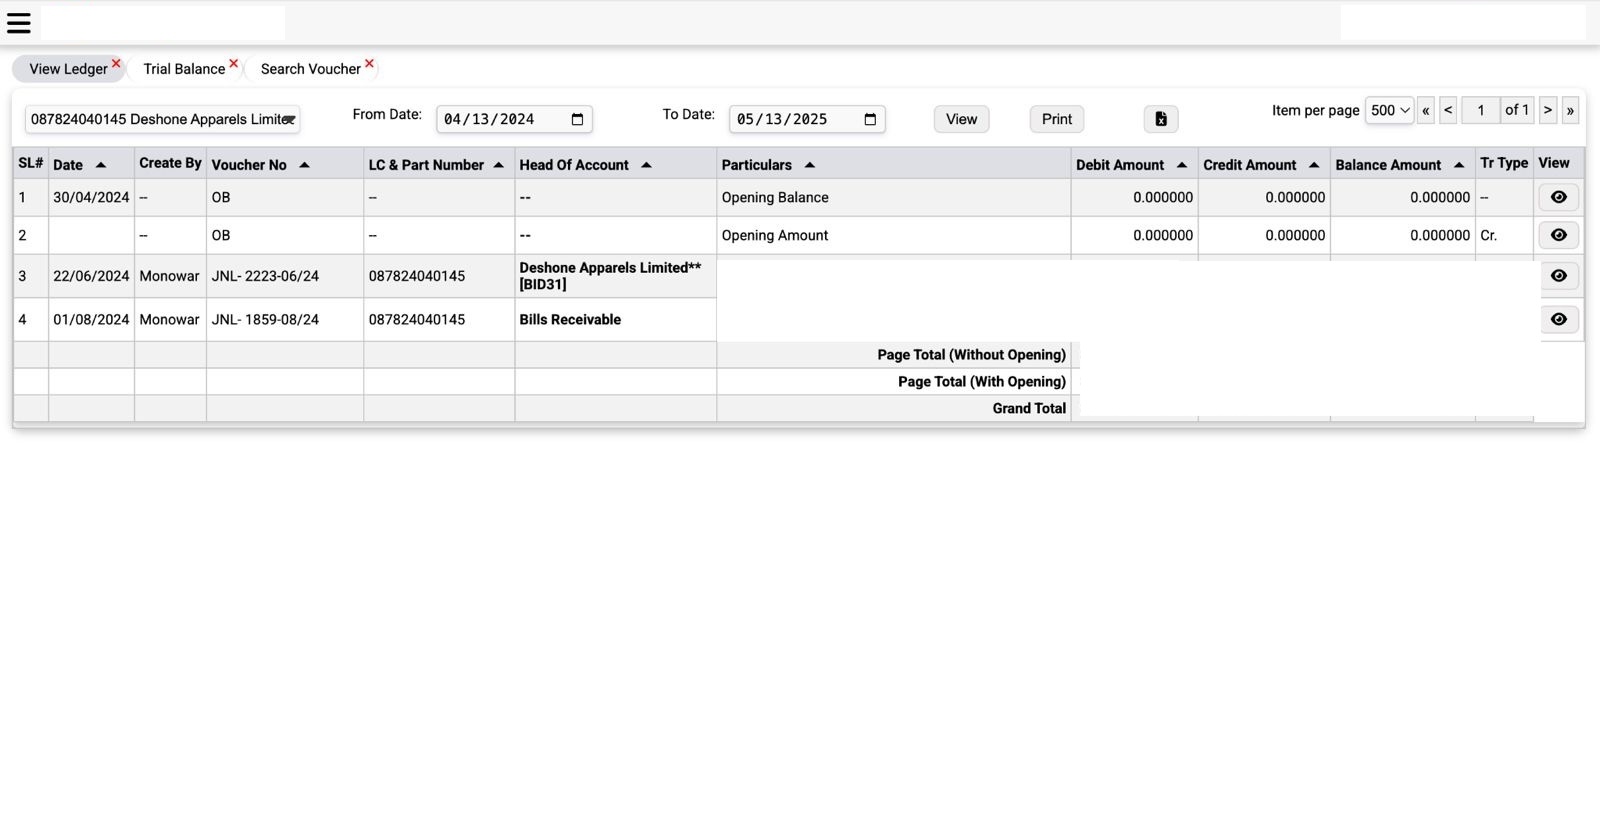Switch to the View Ledger tab
Viewport: 1600px width, 834px height.
coord(67,69)
